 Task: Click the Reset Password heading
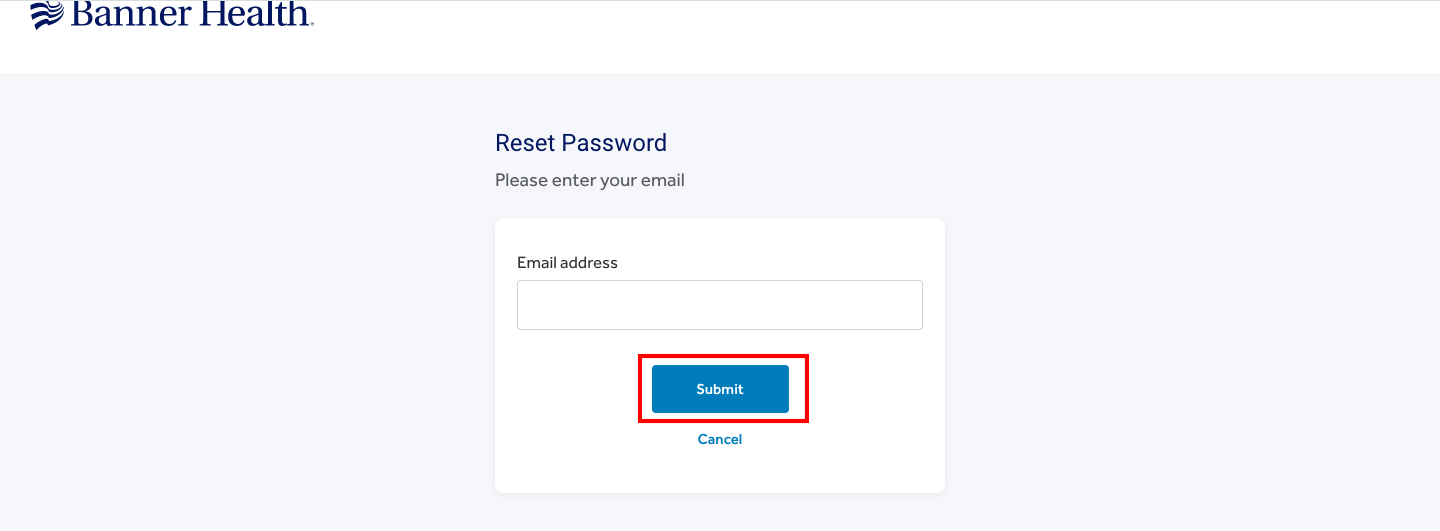[x=581, y=143]
